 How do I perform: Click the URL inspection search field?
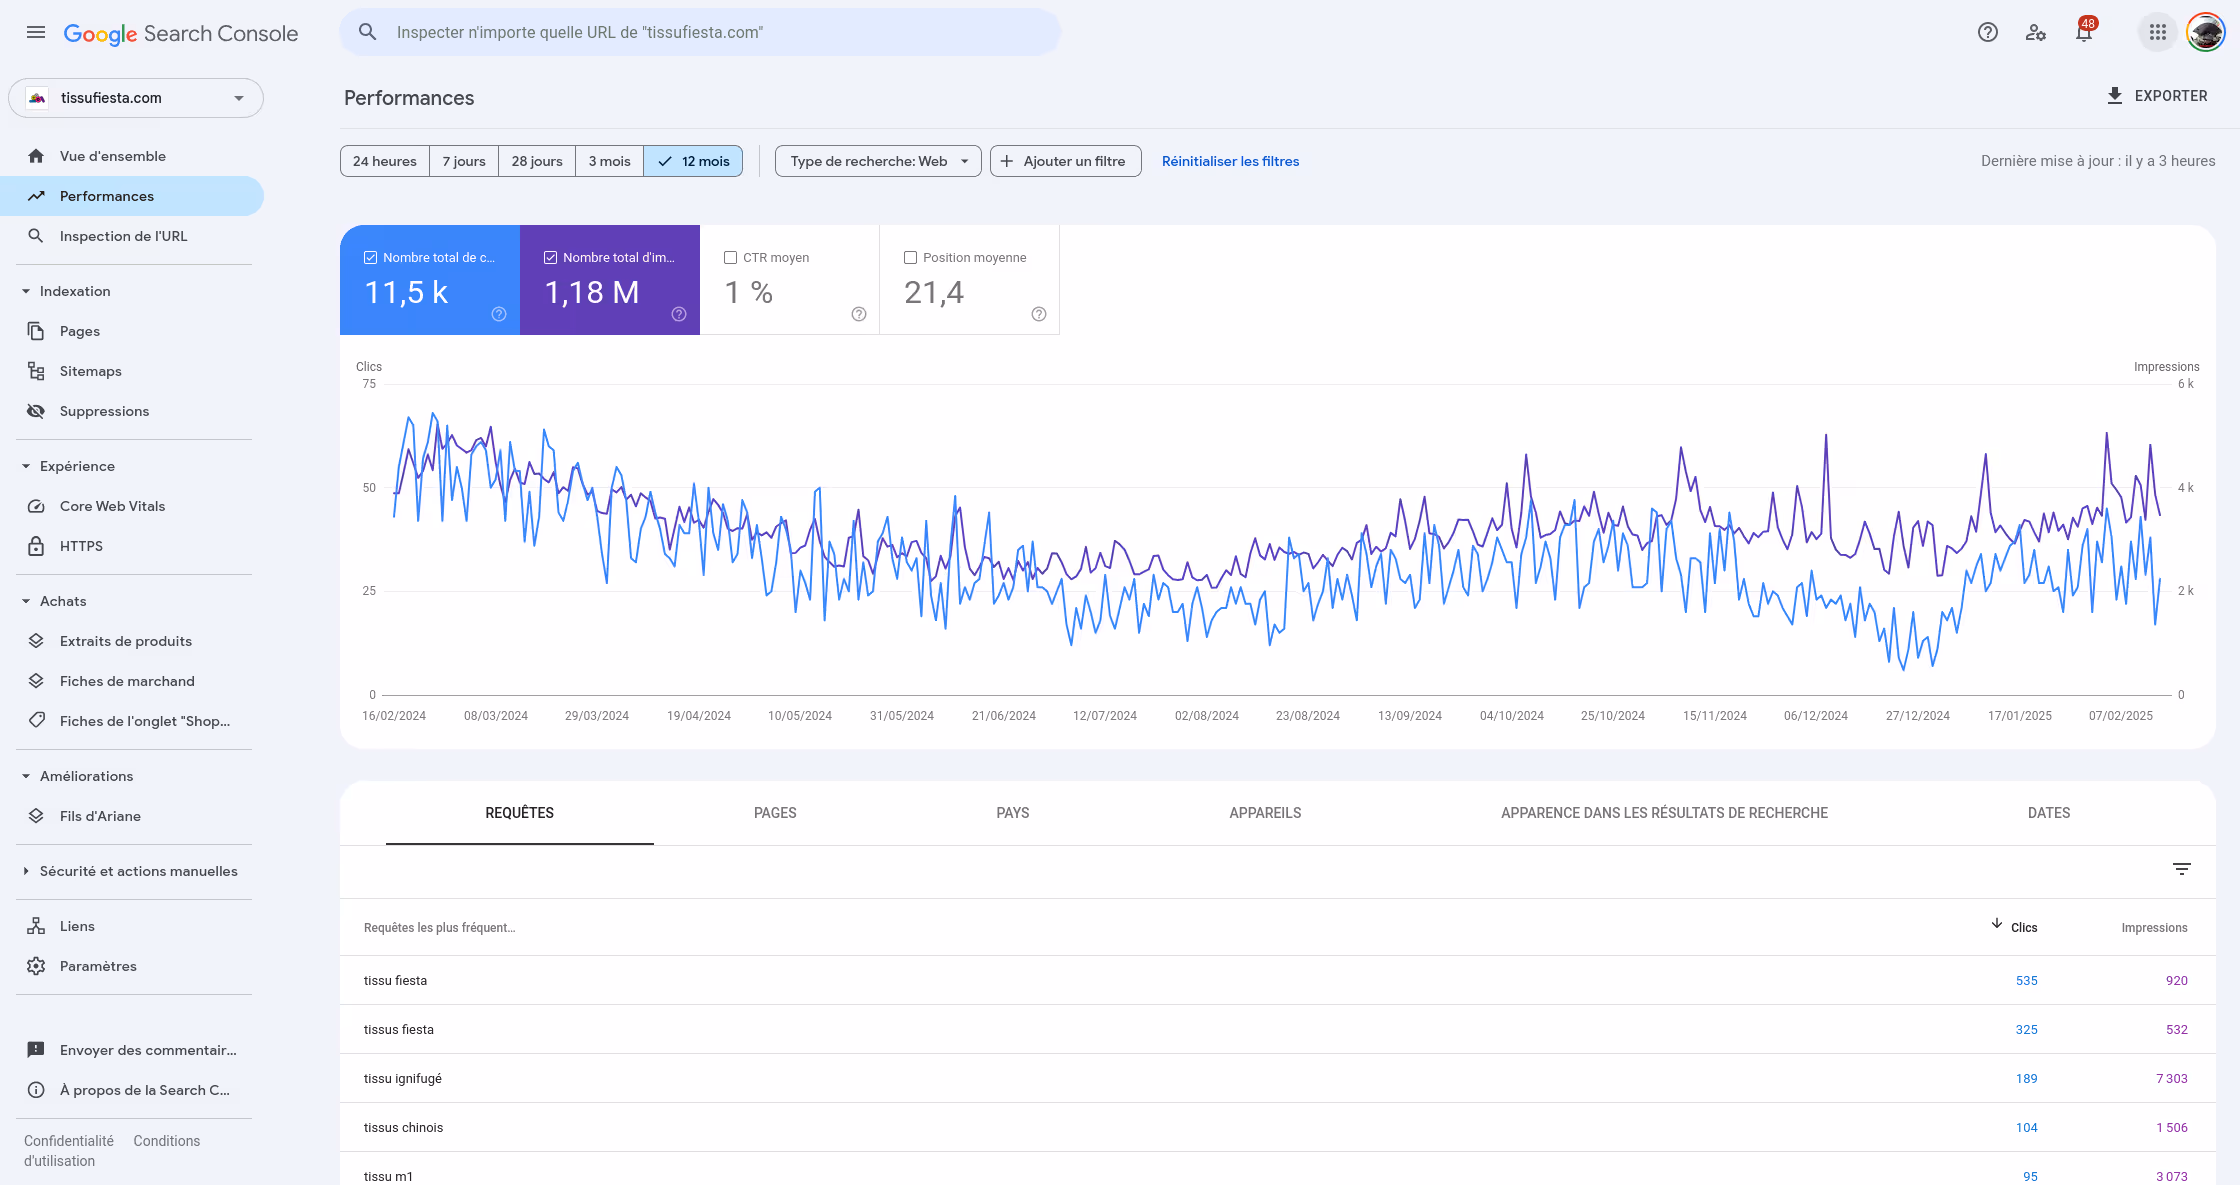700,32
